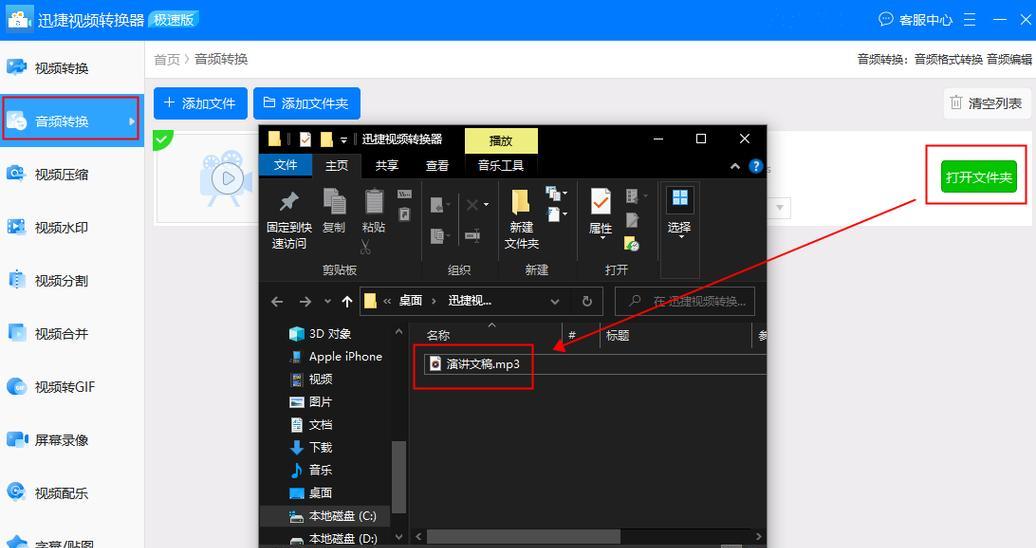
Task: Click the Explorer search field
Action: pyautogui.click(x=684, y=301)
